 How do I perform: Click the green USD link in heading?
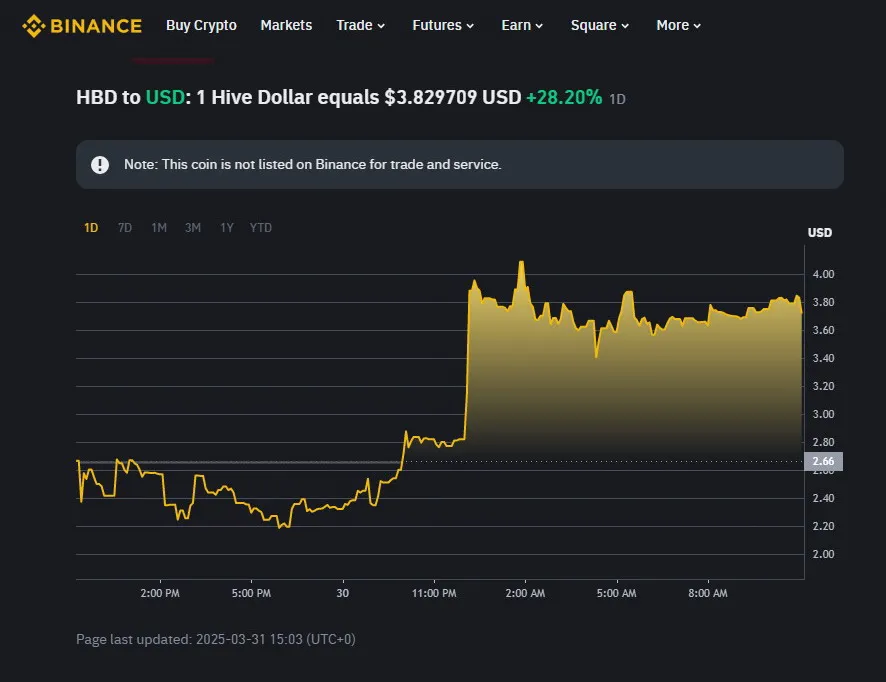tap(165, 97)
